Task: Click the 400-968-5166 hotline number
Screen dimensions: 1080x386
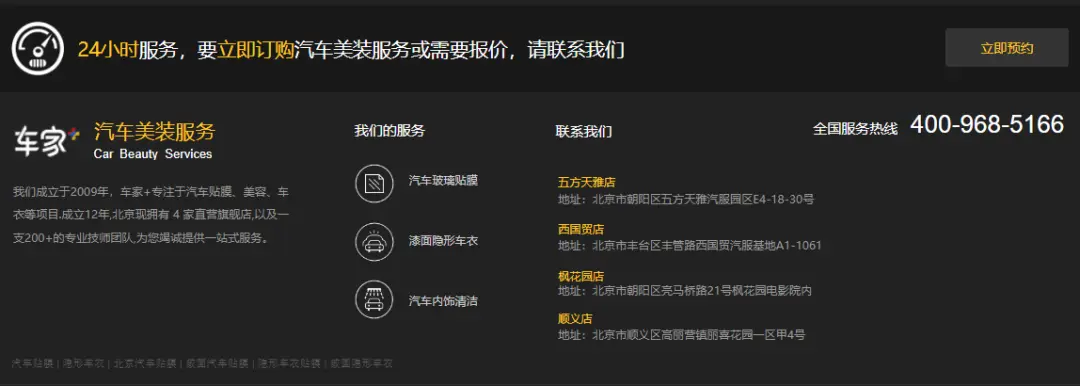Action: tap(987, 125)
